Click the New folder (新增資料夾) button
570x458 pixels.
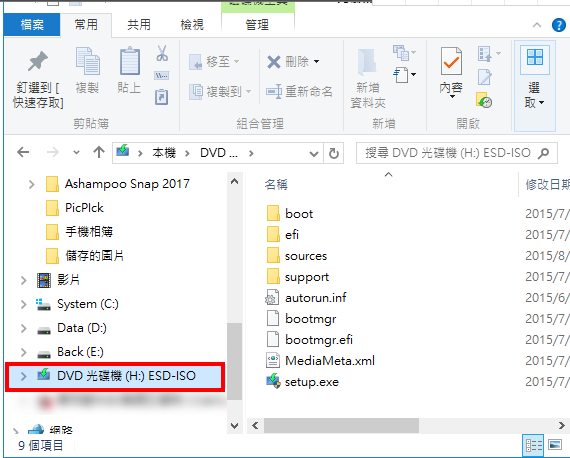click(x=368, y=79)
